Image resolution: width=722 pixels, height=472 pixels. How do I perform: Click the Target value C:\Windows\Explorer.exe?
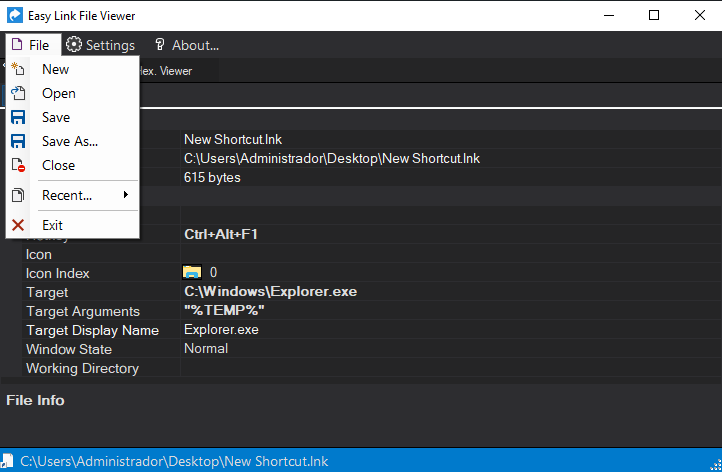click(x=270, y=291)
